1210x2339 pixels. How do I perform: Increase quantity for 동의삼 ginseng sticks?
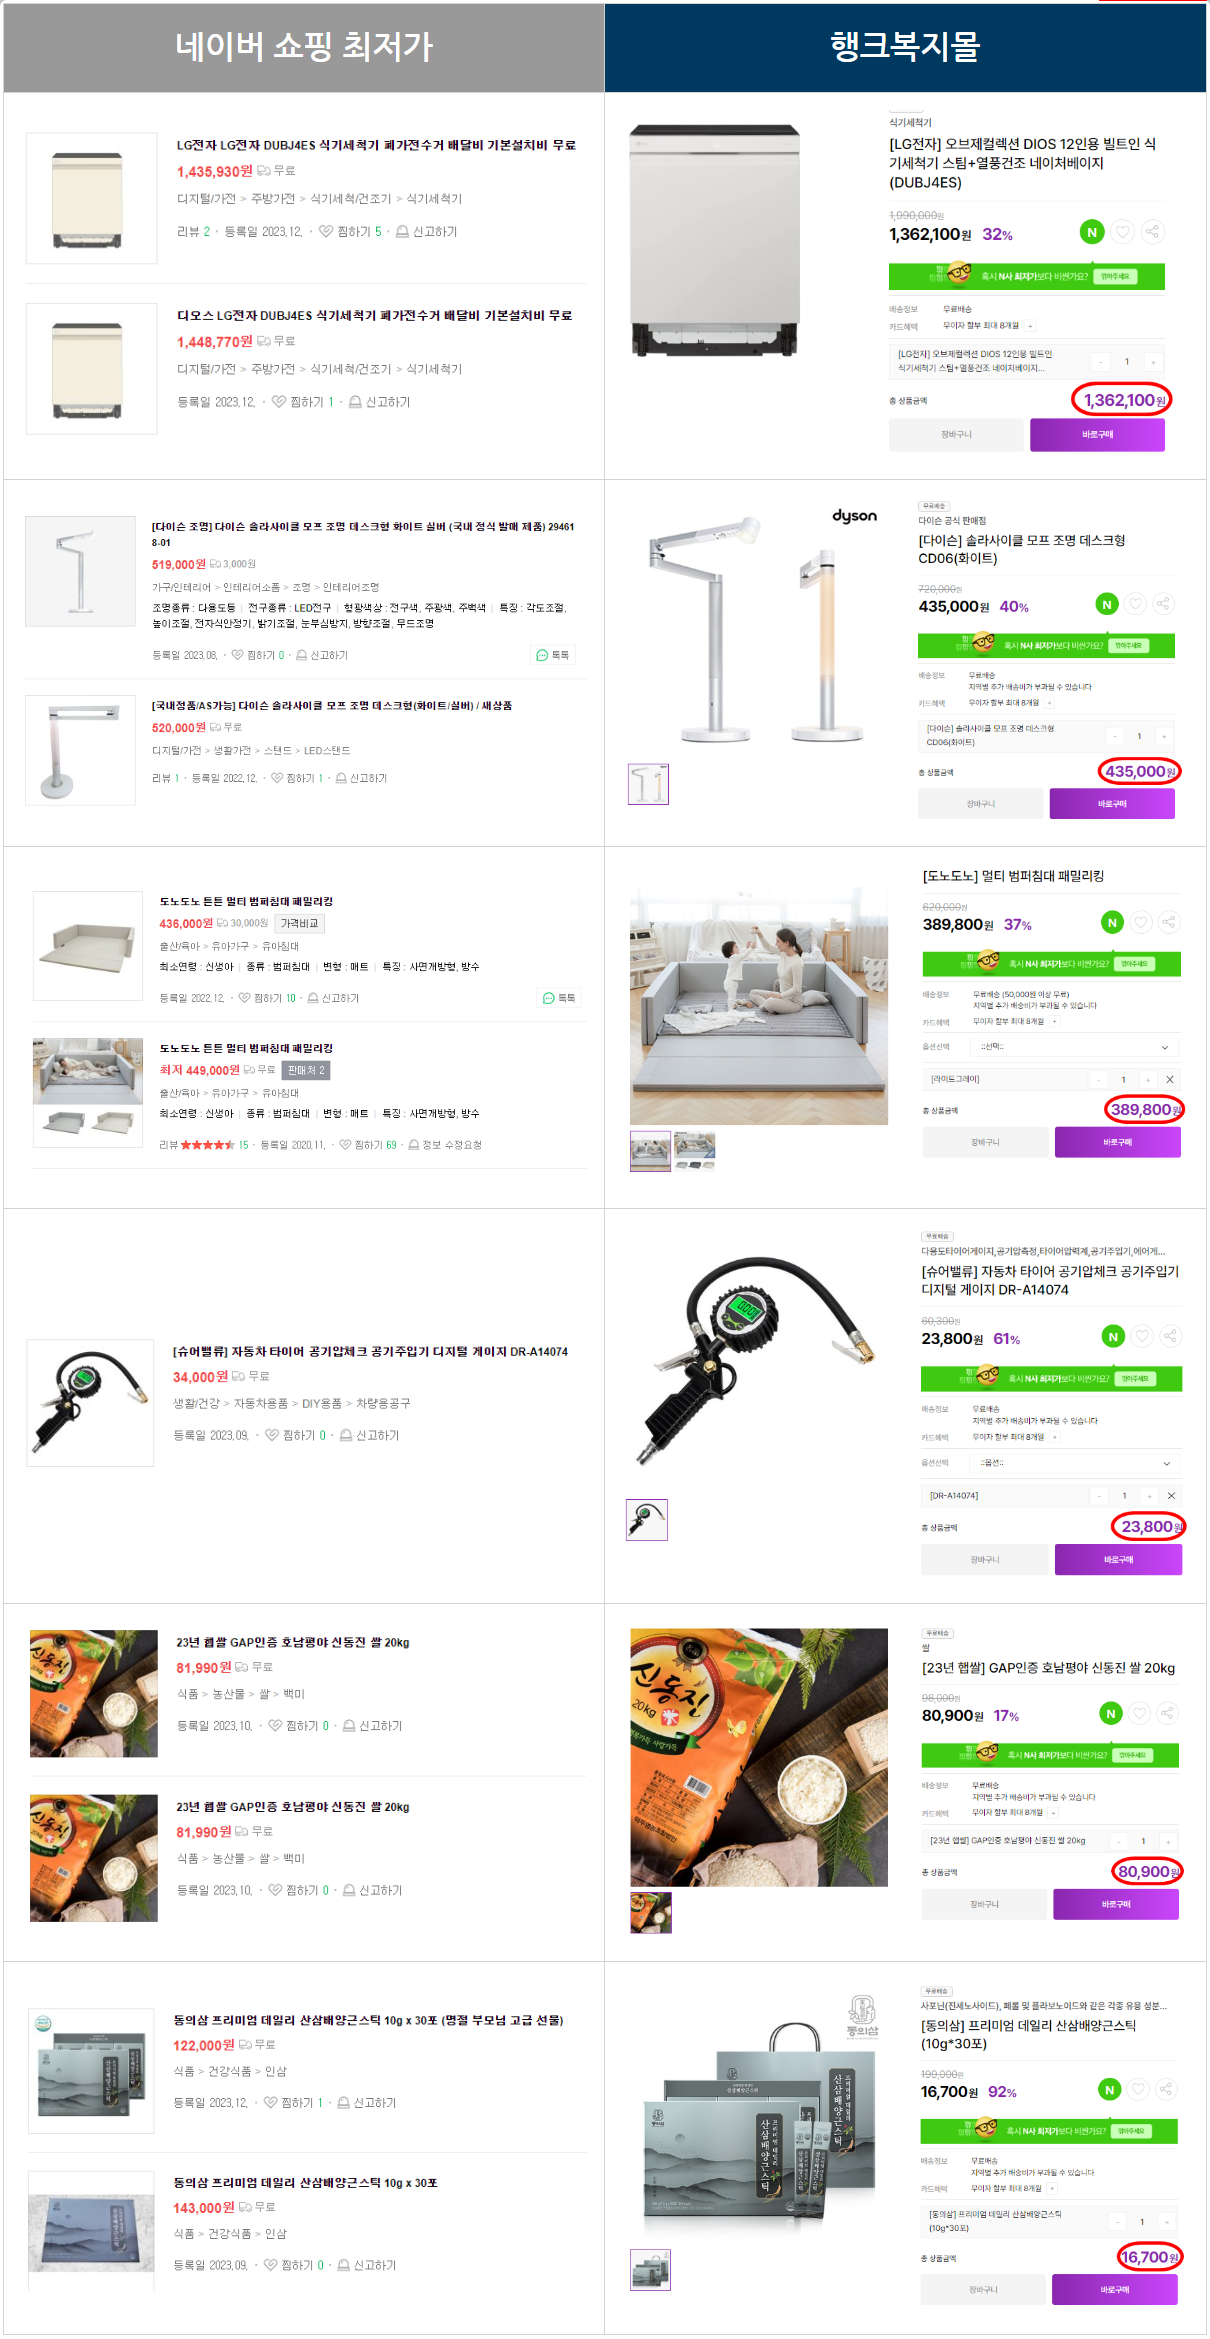coord(1166,2222)
